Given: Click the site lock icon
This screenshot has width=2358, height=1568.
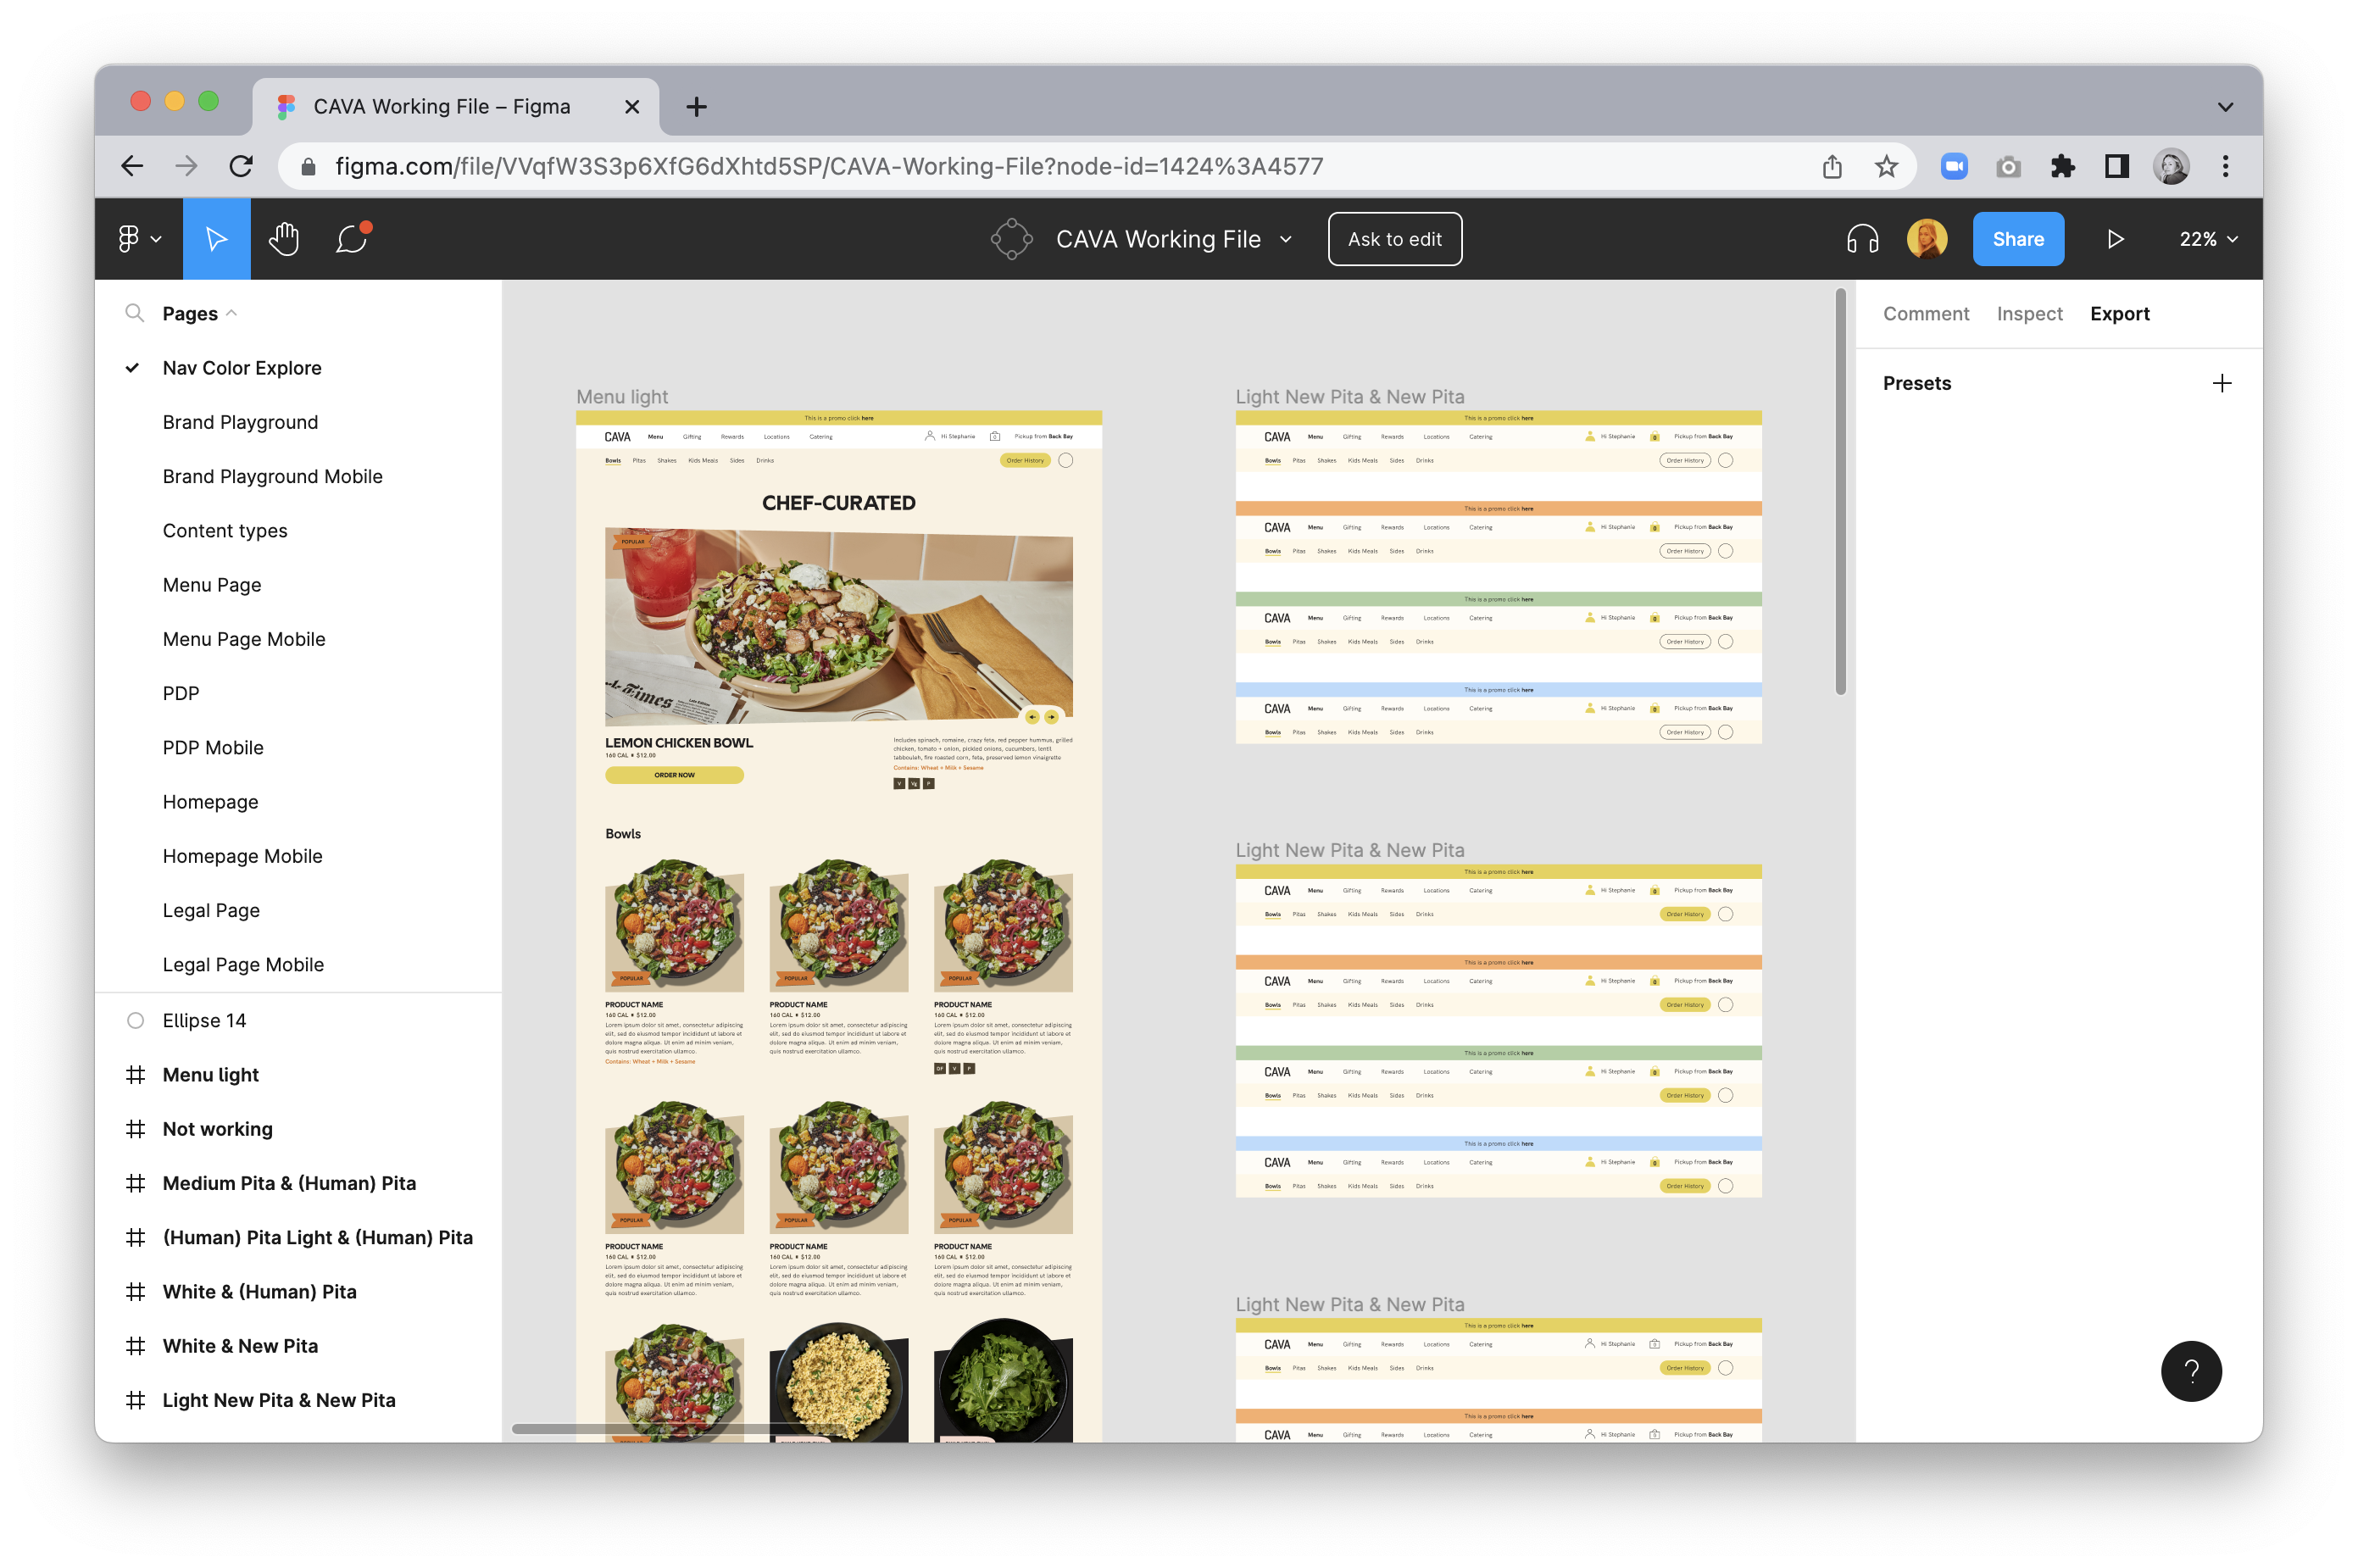Looking at the screenshot, I should (308, 166).
